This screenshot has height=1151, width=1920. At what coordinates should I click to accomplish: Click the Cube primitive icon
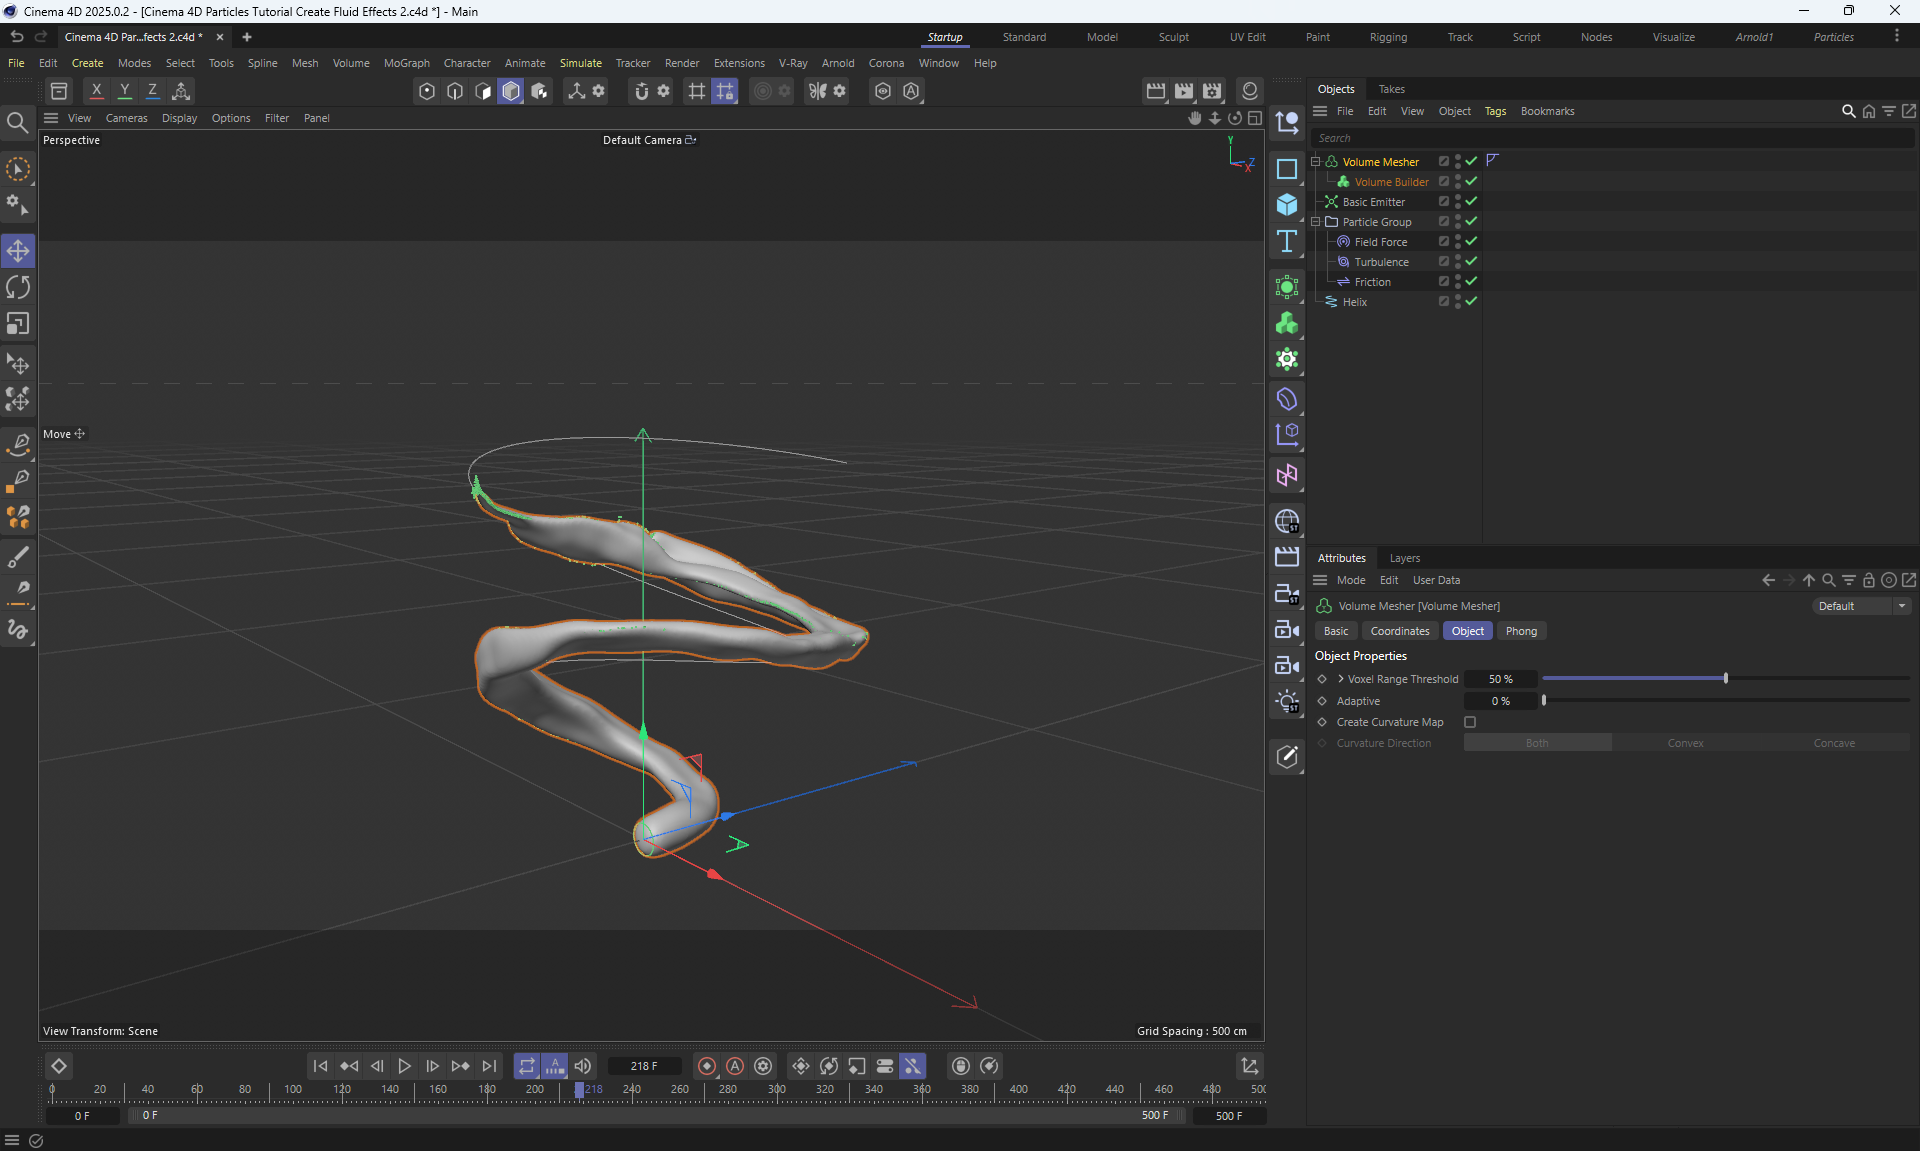pos(1287,205)
